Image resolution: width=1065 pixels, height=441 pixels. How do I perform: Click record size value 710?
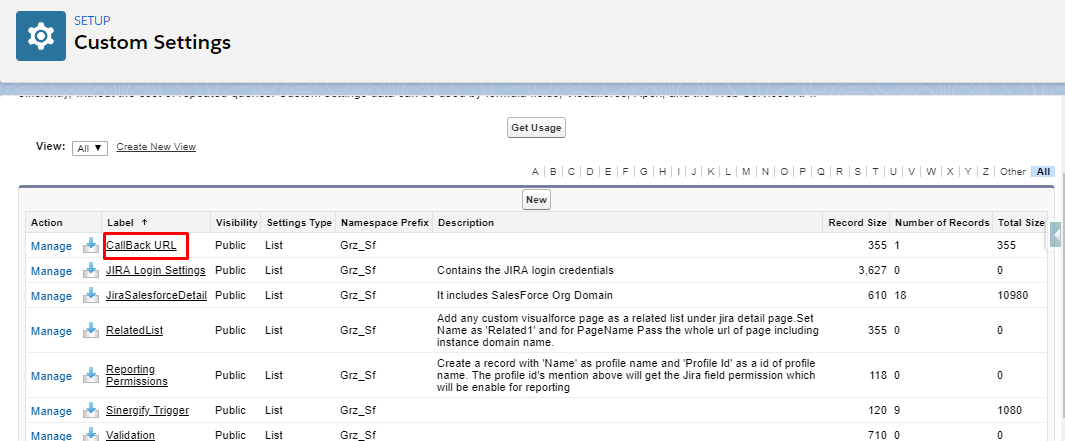[x=878, y=435]
